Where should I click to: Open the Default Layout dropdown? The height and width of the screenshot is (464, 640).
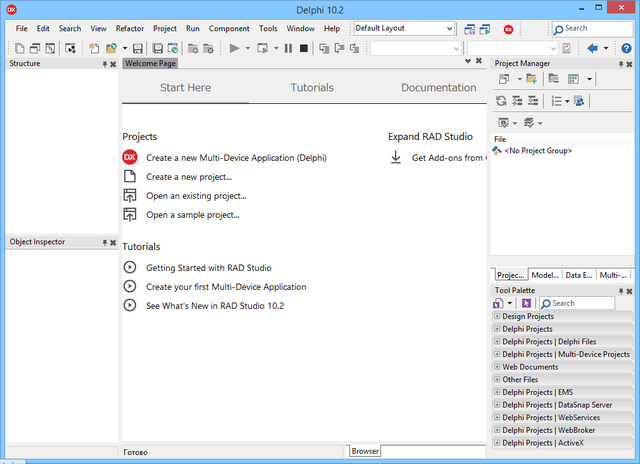pyautogui.click(x=447, y=29)
